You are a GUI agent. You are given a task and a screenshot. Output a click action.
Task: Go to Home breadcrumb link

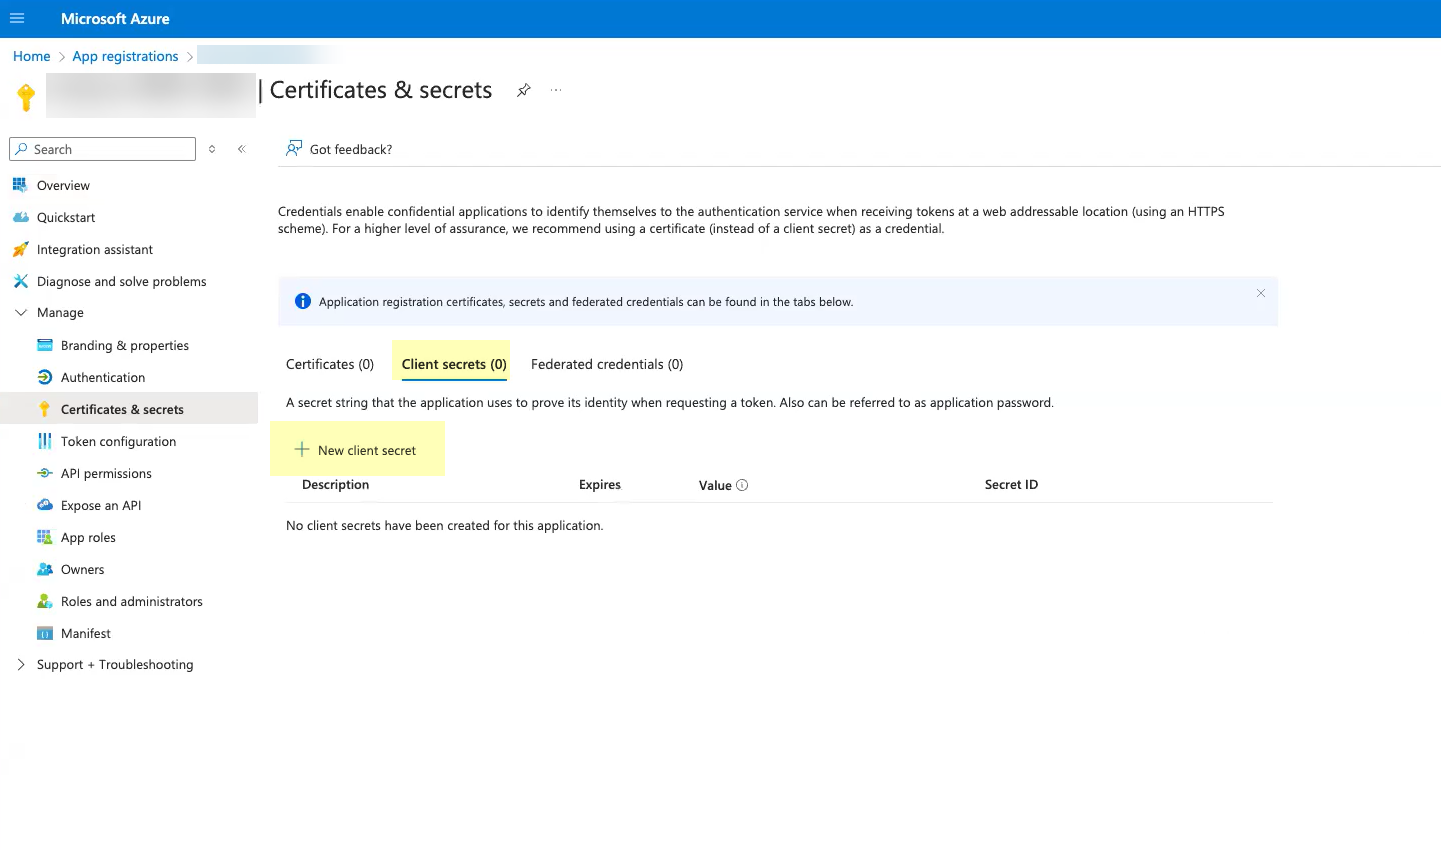pyautogui.click(x=31, y=56)
